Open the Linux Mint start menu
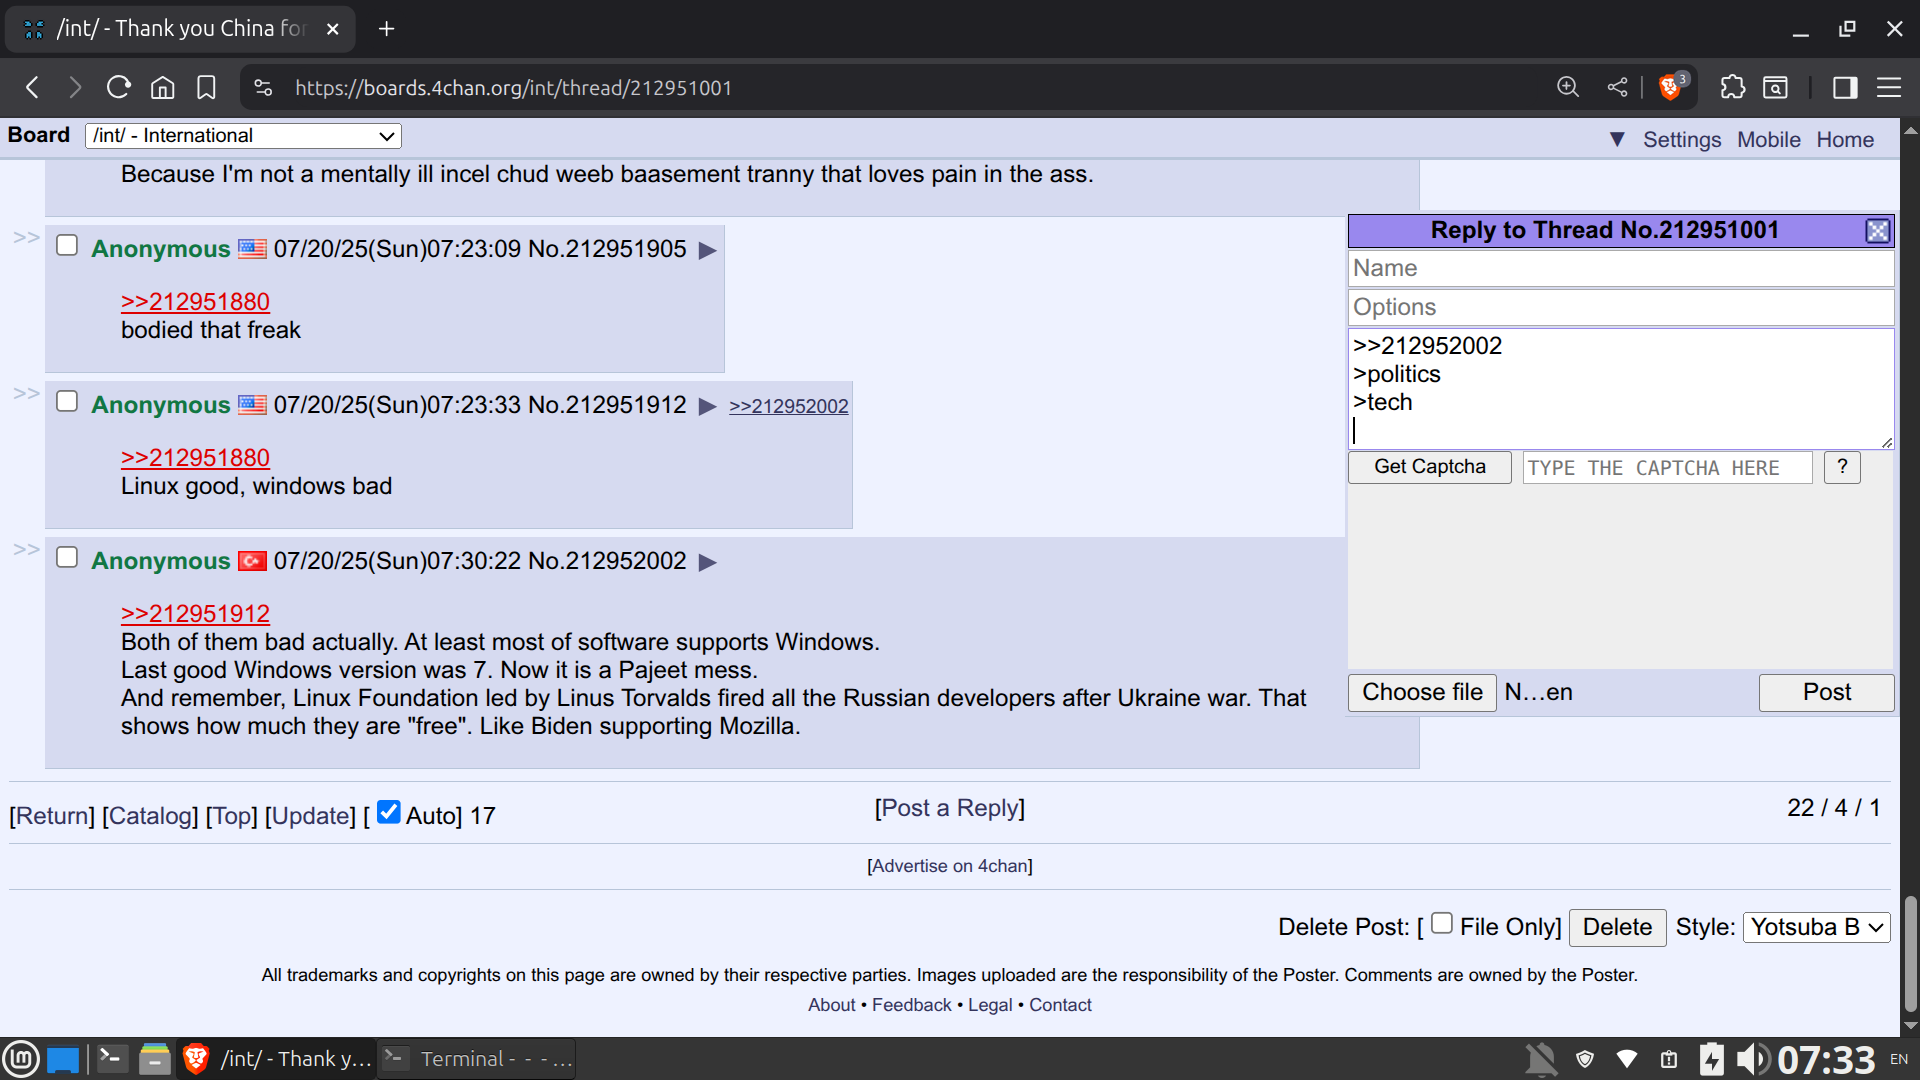 (21, 1059)
